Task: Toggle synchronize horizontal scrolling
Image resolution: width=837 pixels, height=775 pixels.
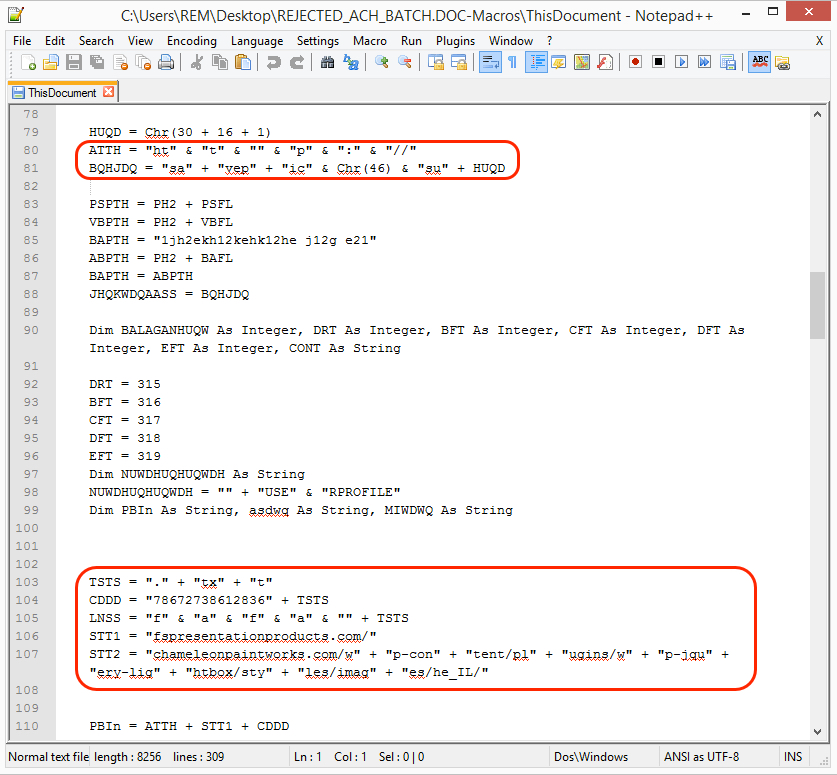Action: (x=459, y=62)
